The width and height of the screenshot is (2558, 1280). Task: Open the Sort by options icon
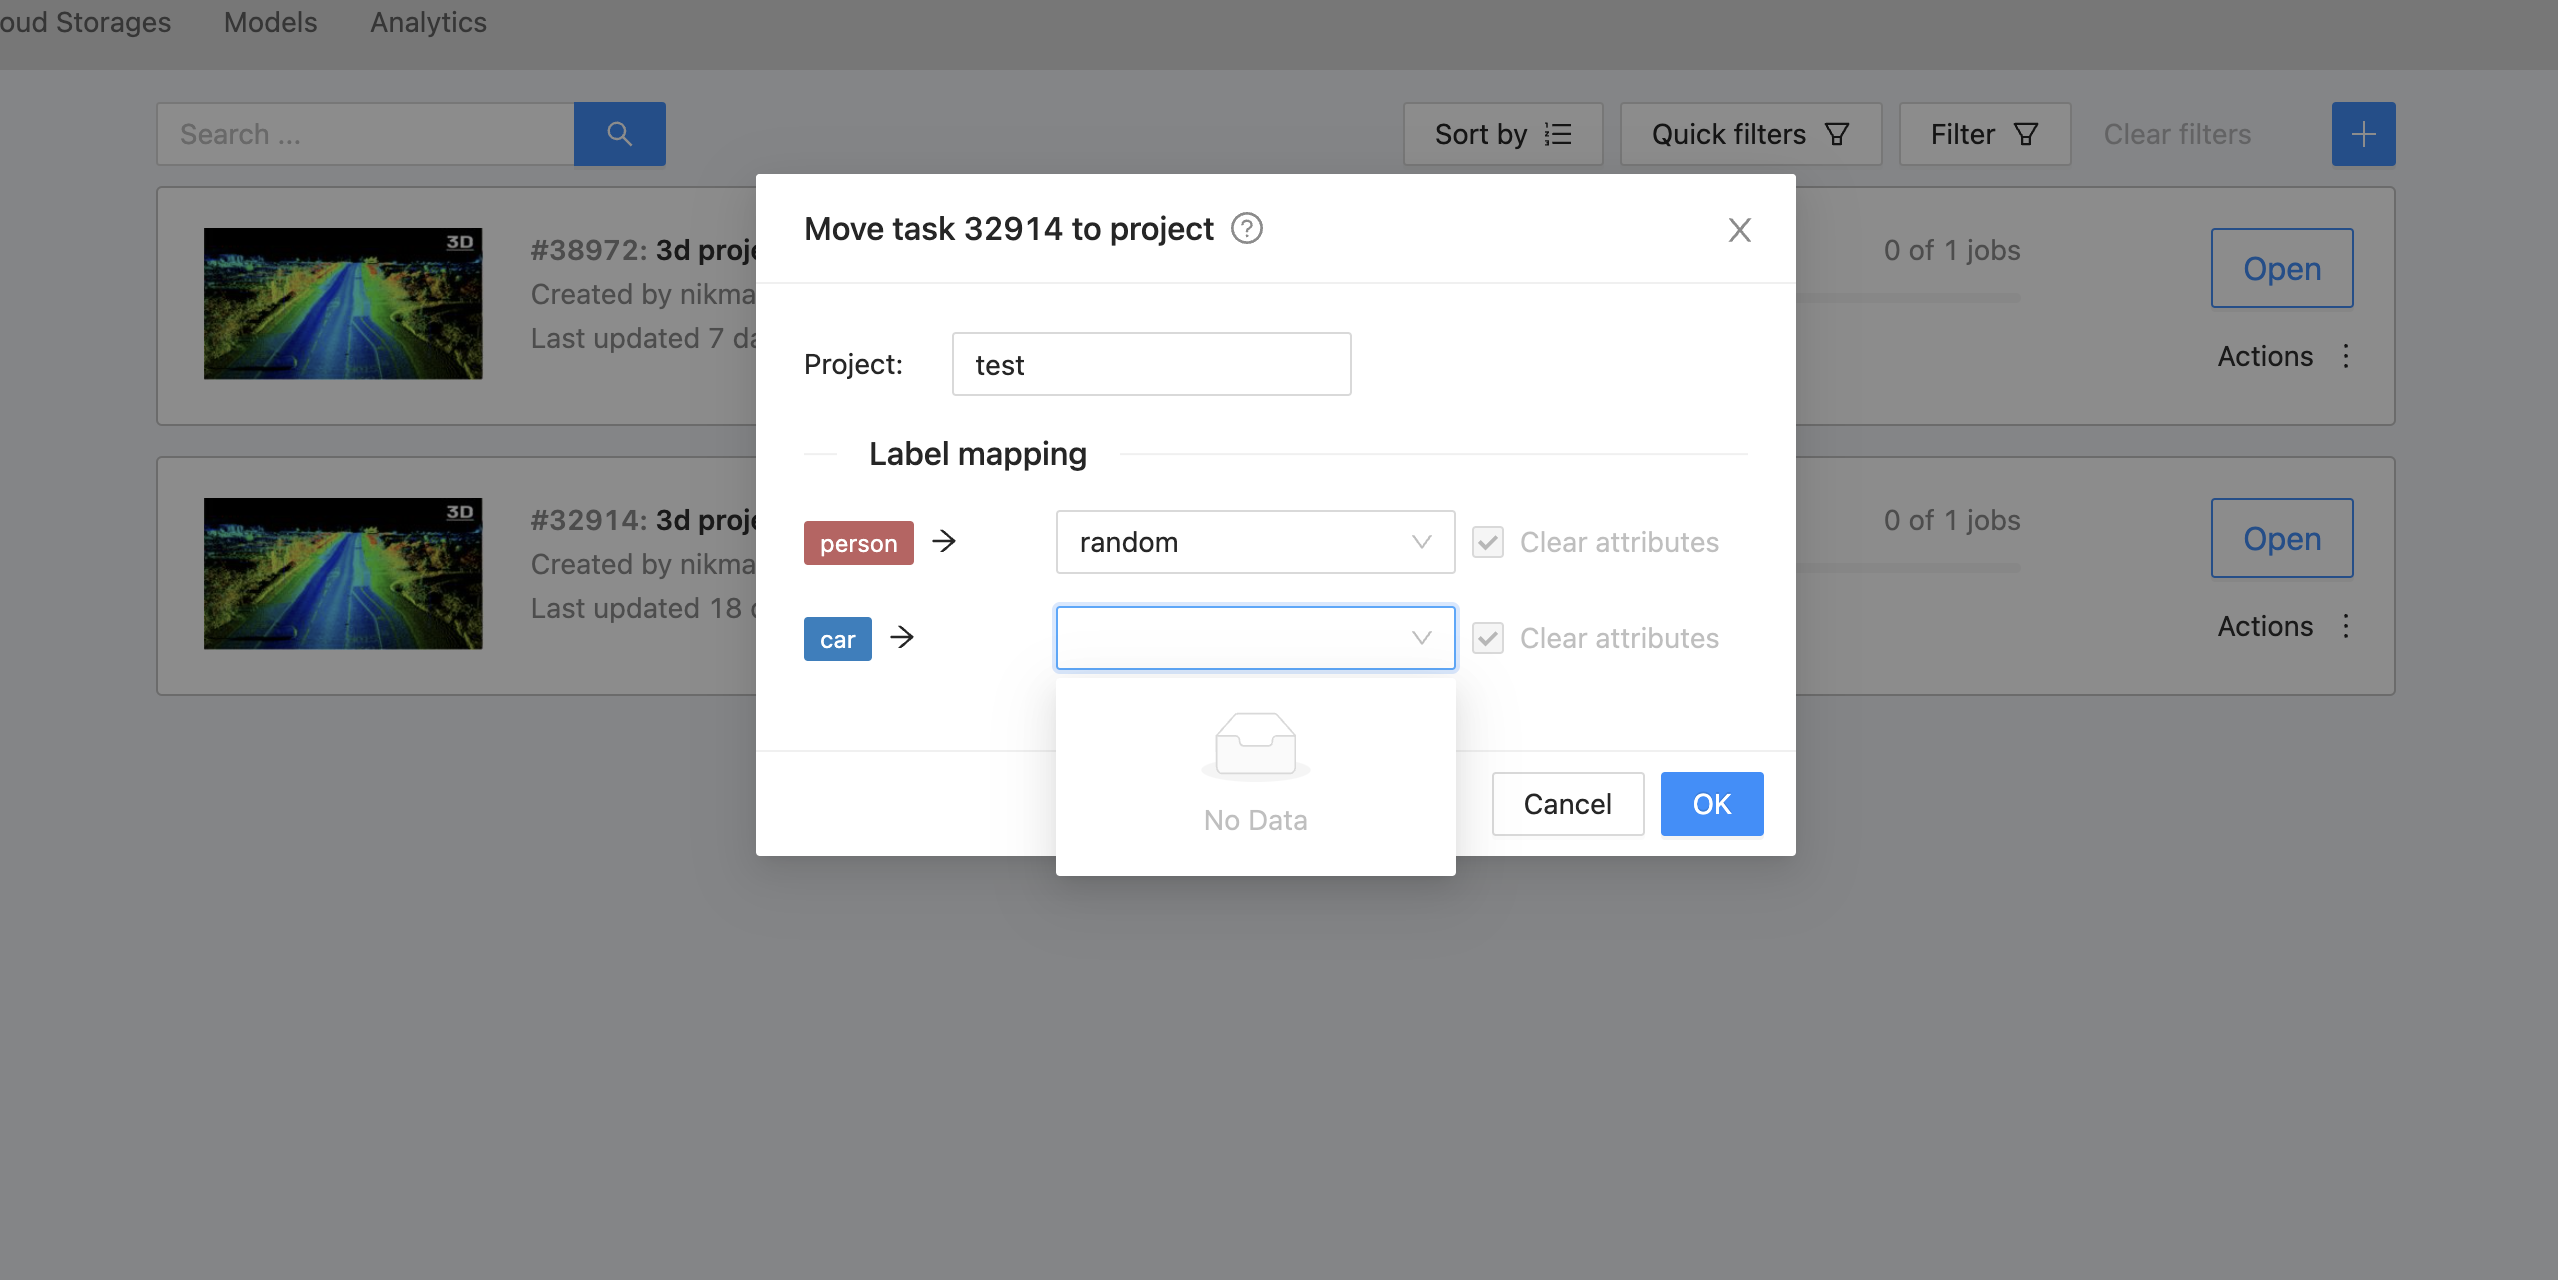coord(1556,134)
